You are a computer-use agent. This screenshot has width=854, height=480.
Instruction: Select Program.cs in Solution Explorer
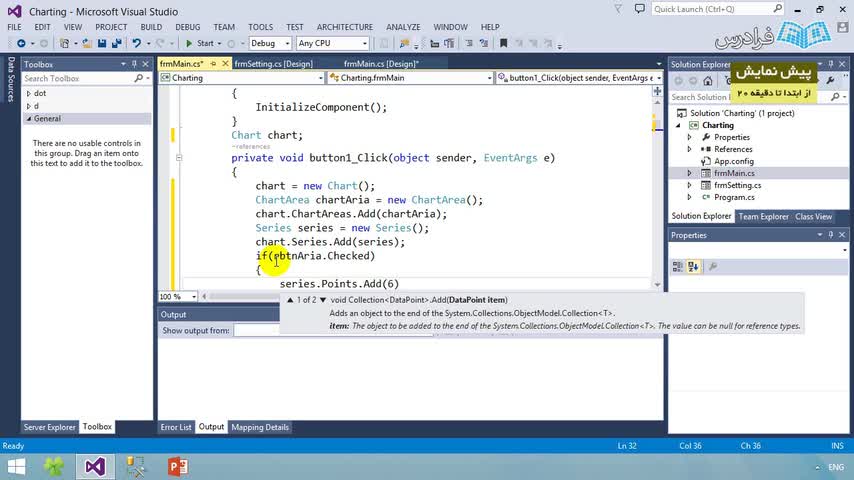[734, 197]
